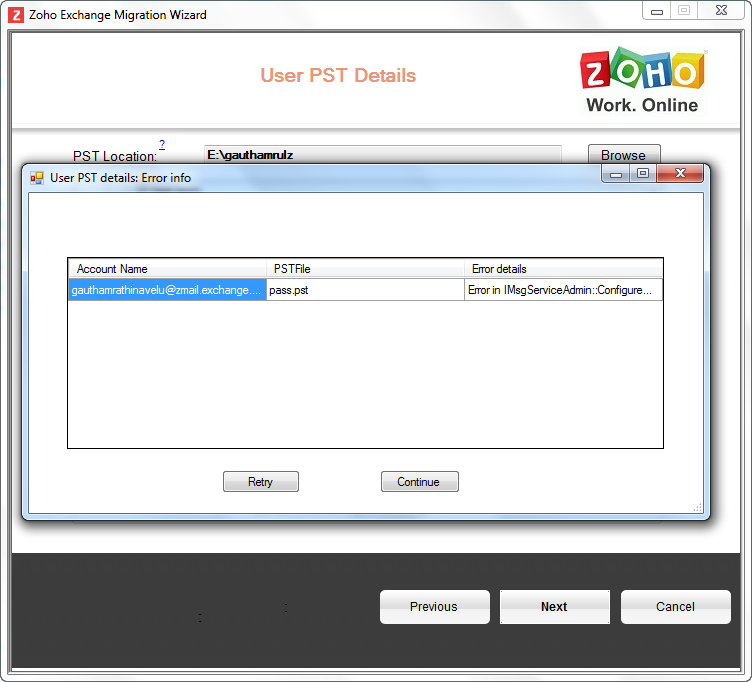
Task: Open the PST Location help question mark link
Action: [x=162, y=144]
